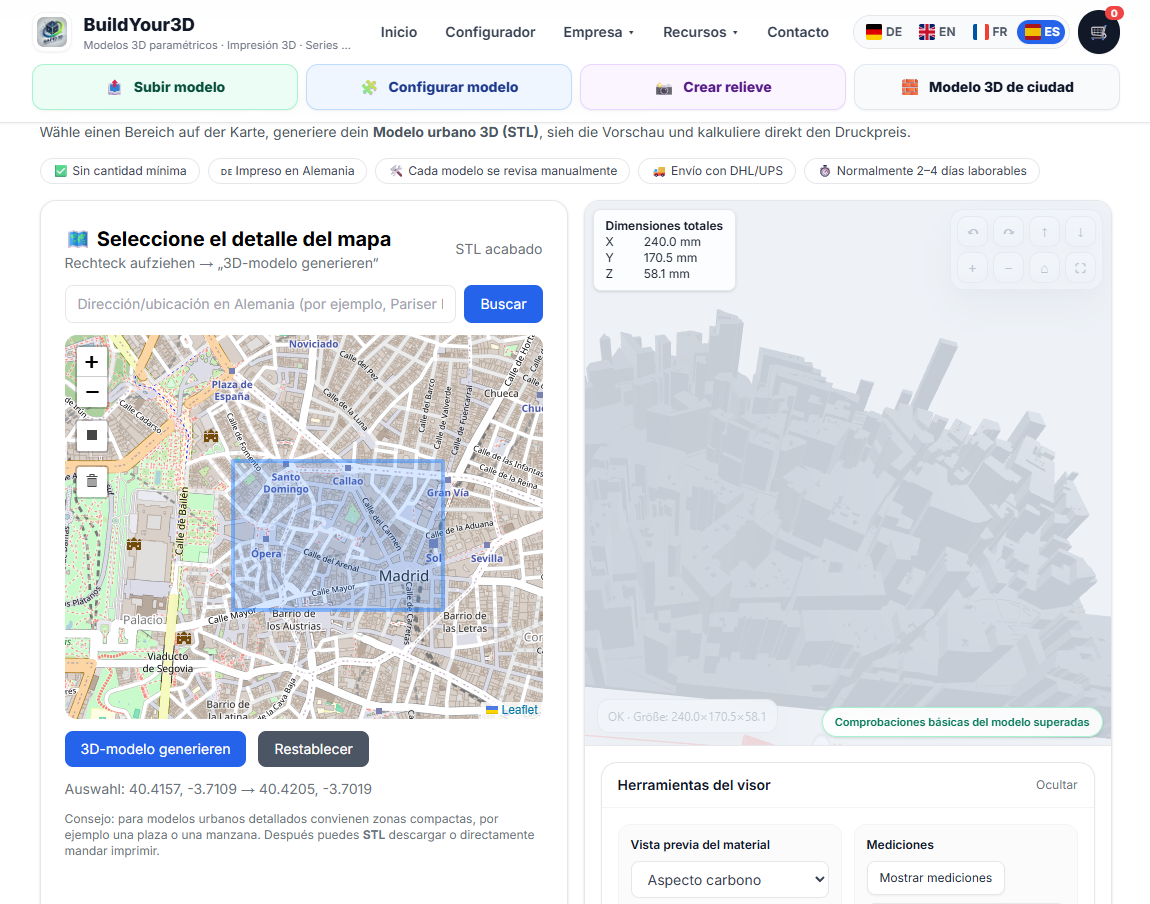Zoom out on the Leaflet map
Viewport: 1150px width, 904px height.
92,392
